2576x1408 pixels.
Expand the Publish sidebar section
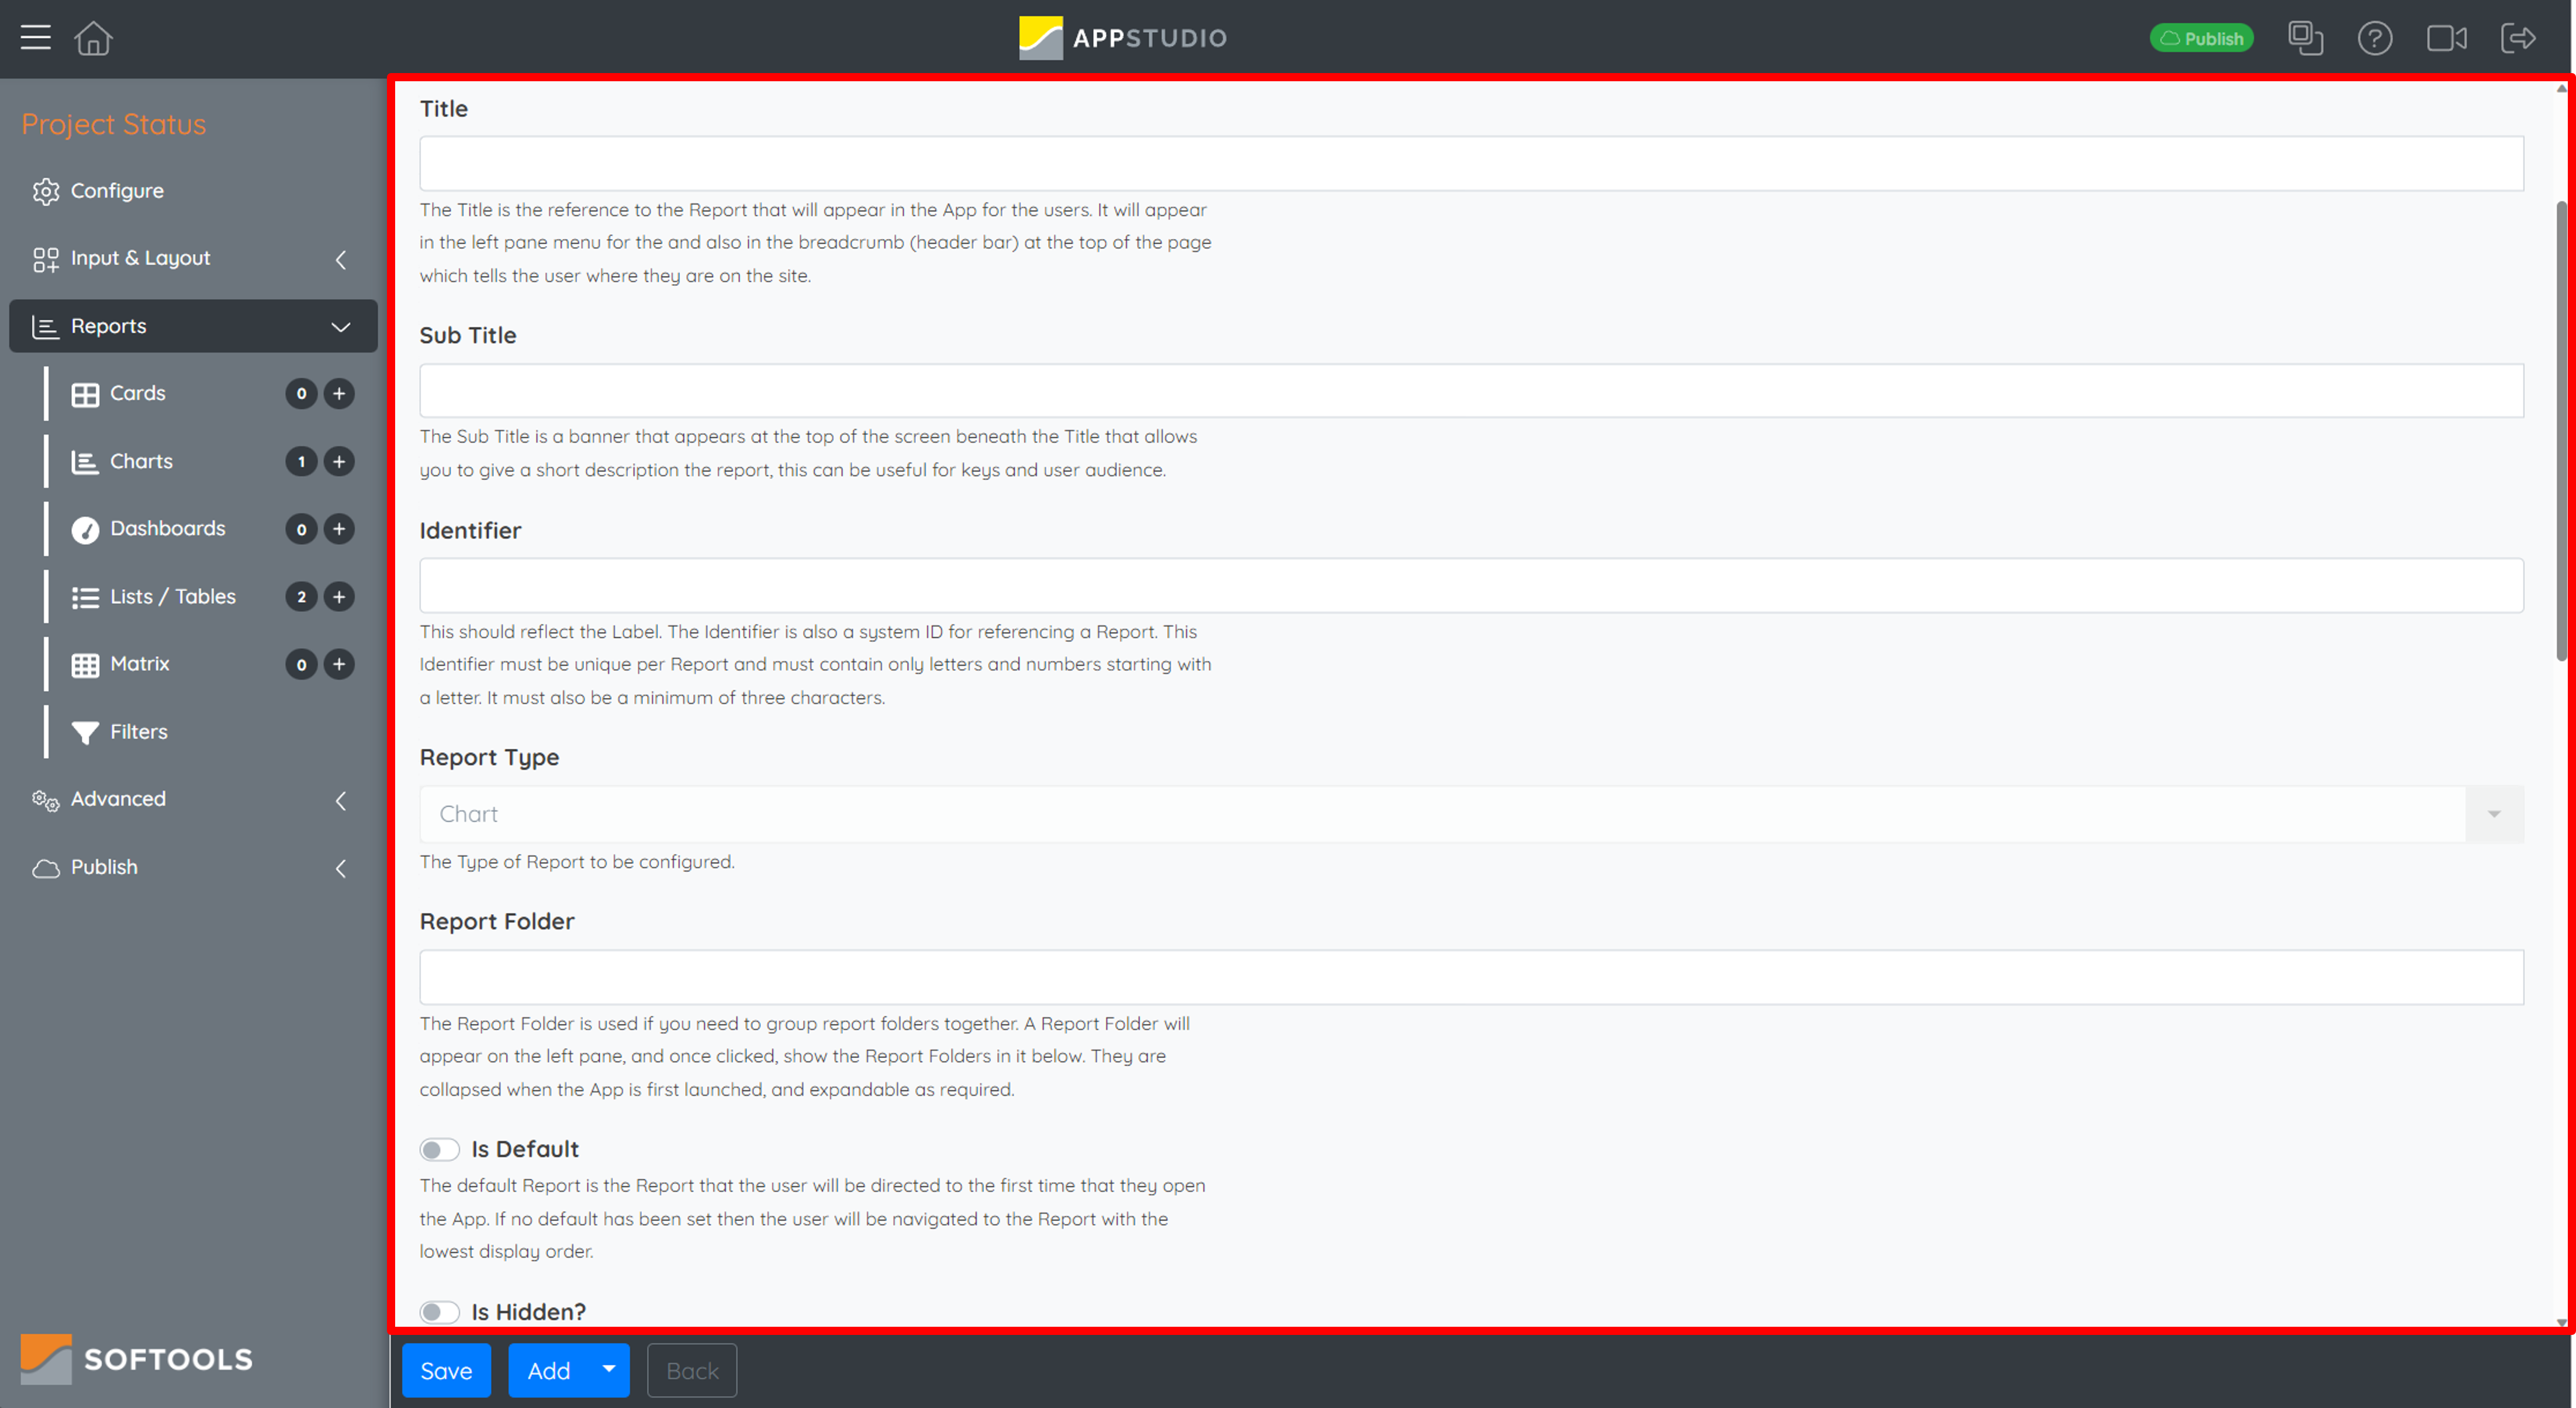click(193, 867)
